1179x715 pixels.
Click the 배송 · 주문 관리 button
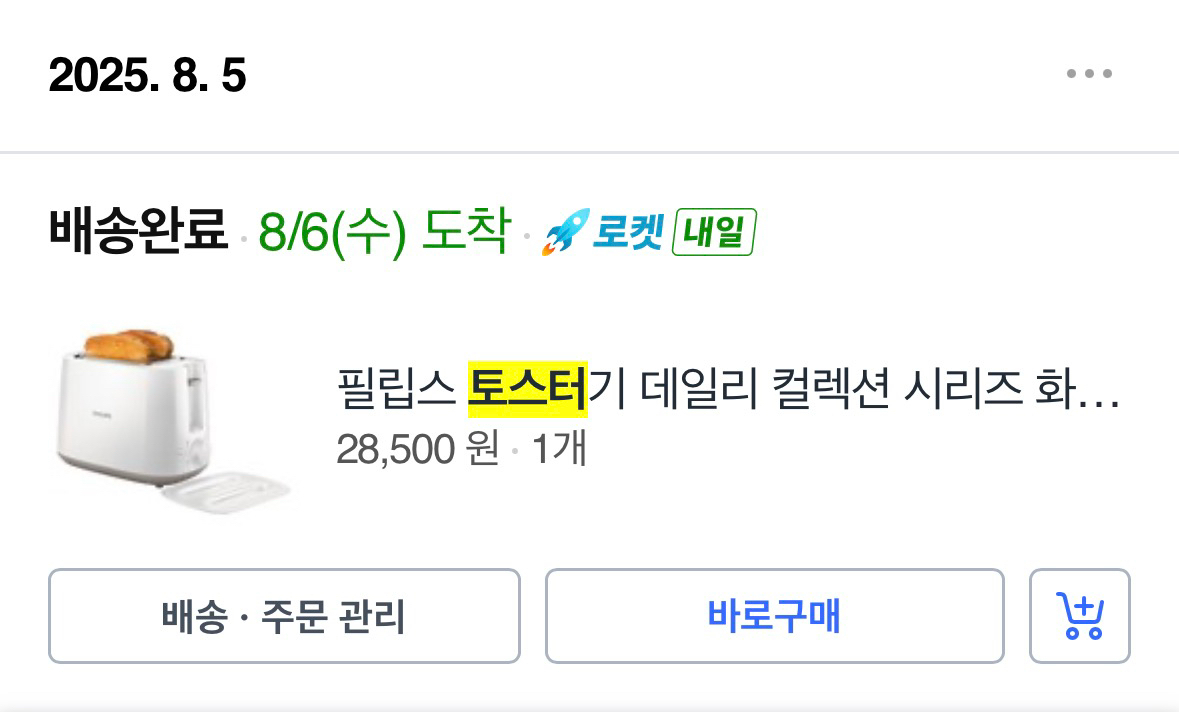pyautogui.click(x=285, y=616)
